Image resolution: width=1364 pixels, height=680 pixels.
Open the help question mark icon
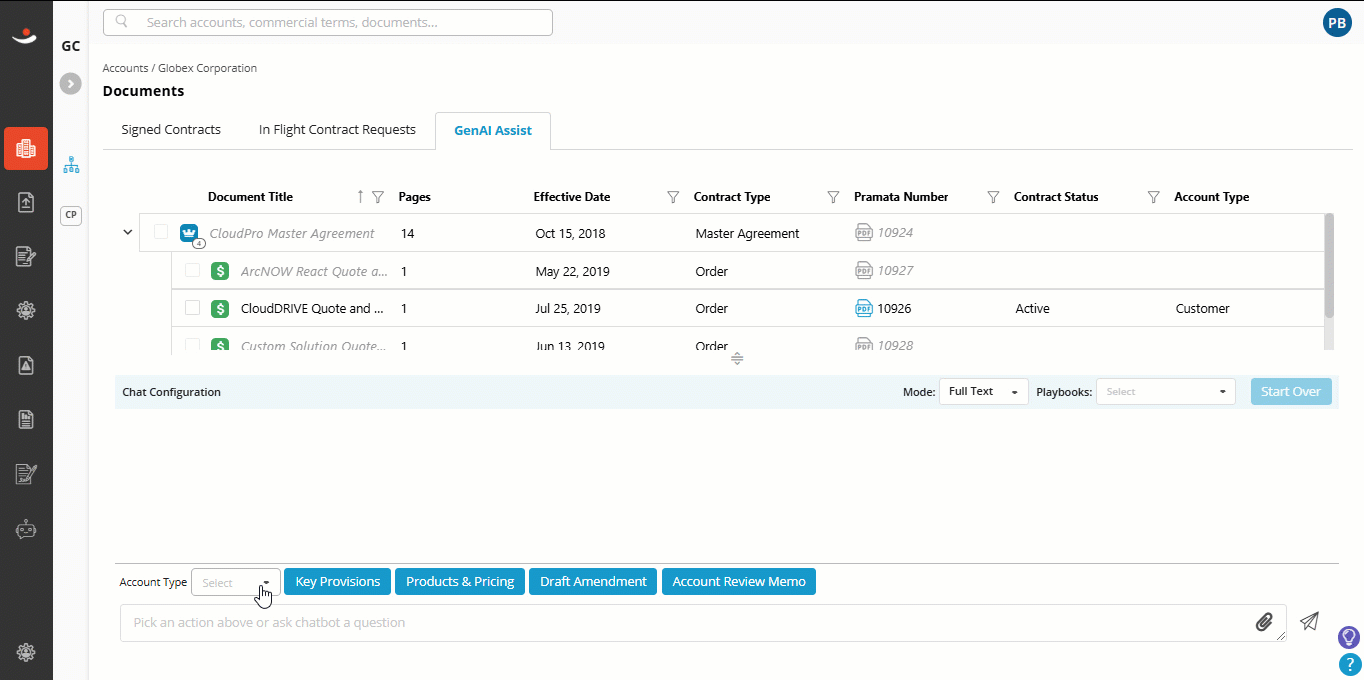1349,663
